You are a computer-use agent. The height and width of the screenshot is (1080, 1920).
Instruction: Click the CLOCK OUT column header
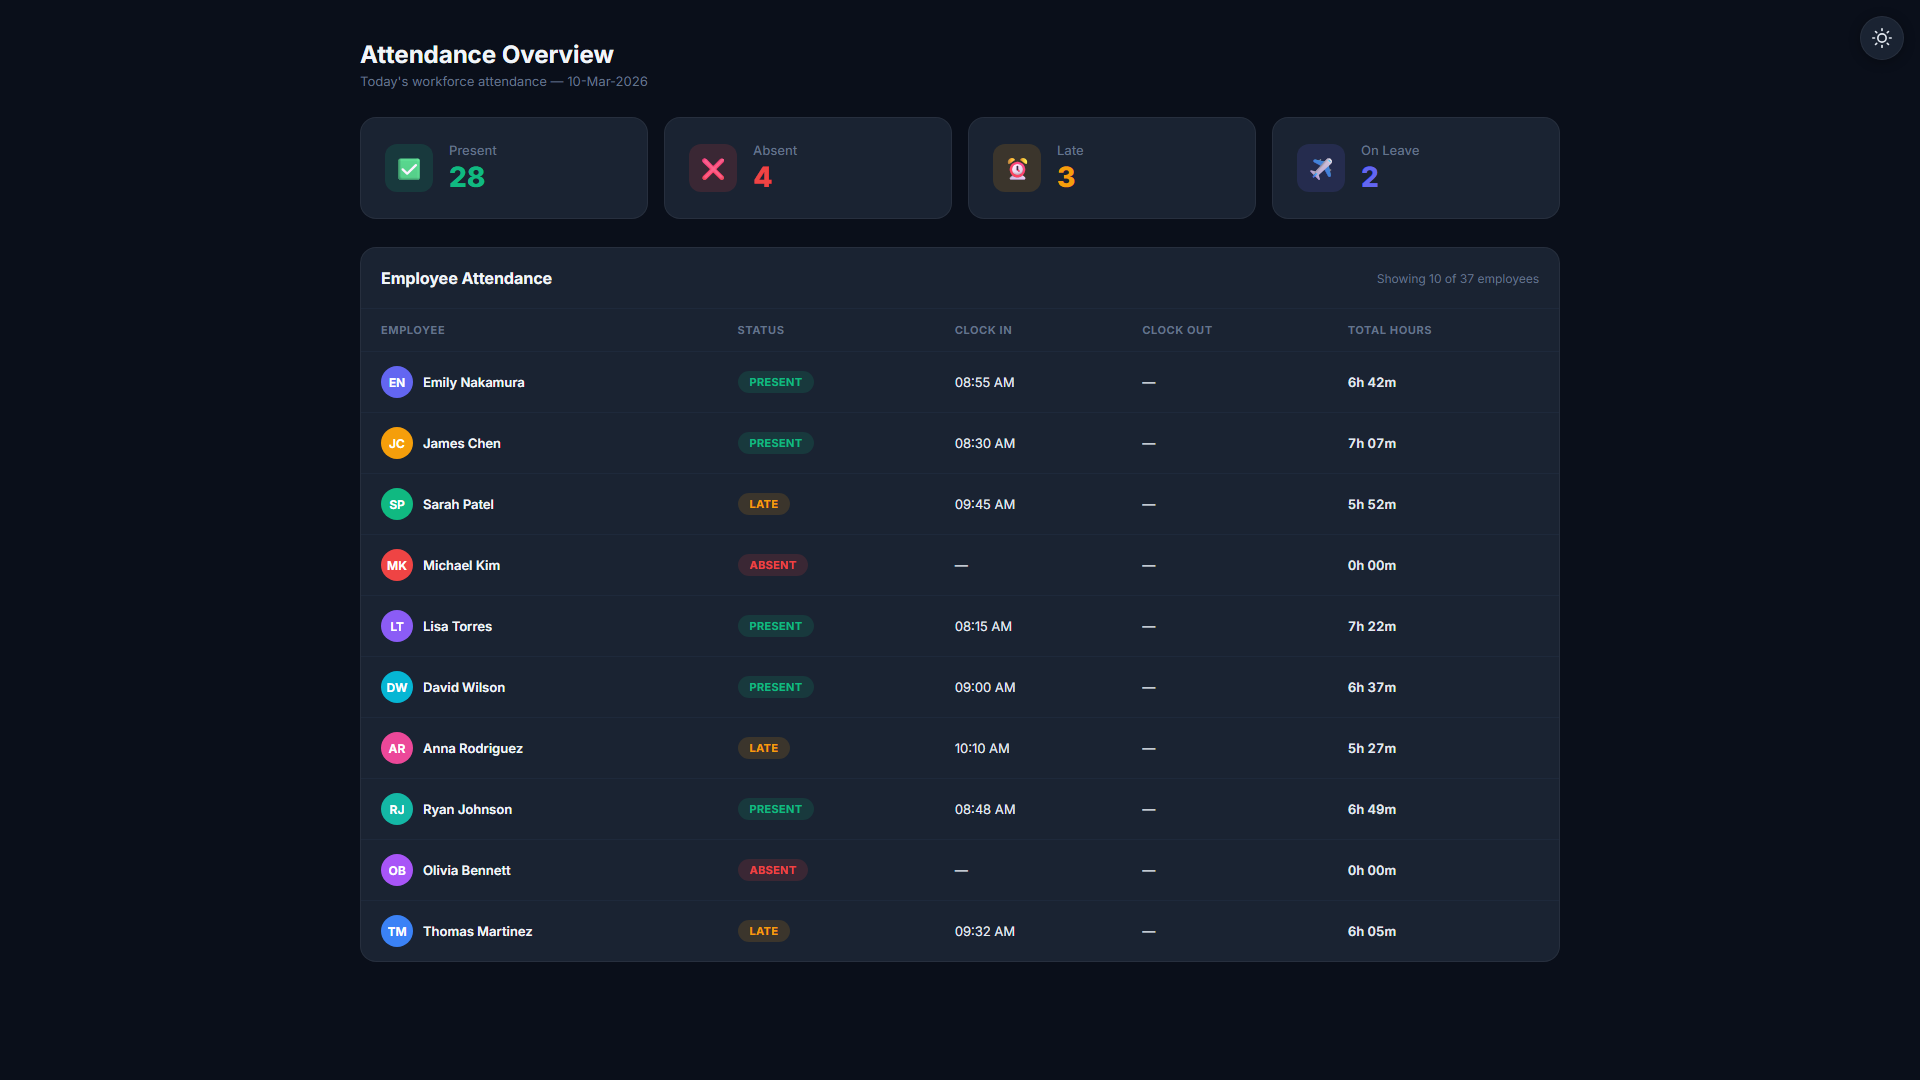1177,330
